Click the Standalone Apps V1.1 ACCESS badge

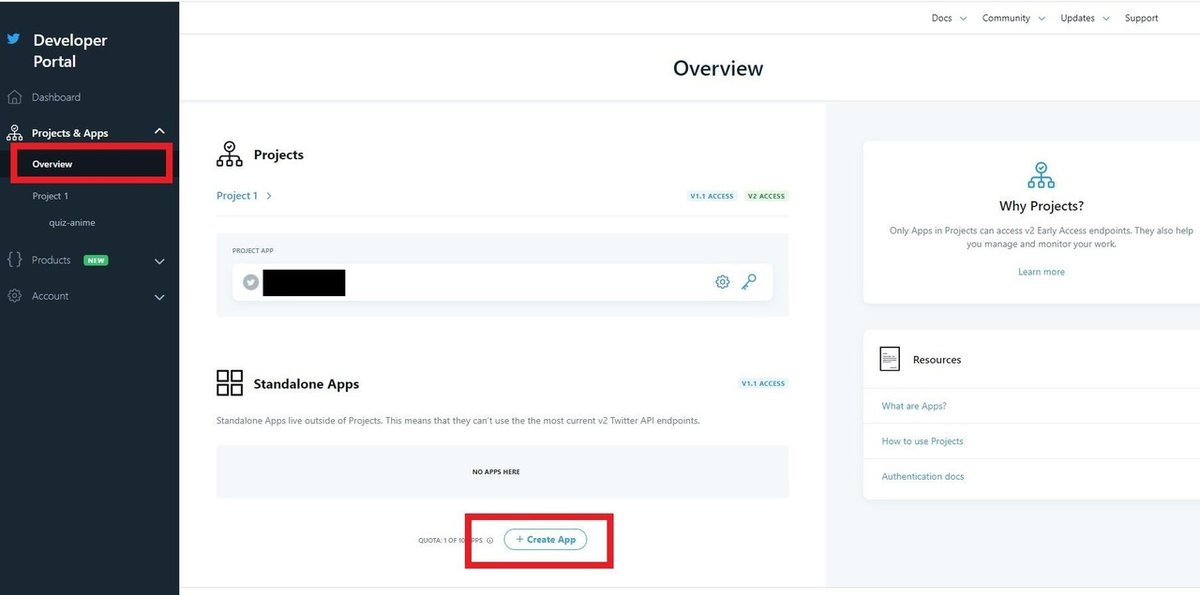click(x=763, y=383)
